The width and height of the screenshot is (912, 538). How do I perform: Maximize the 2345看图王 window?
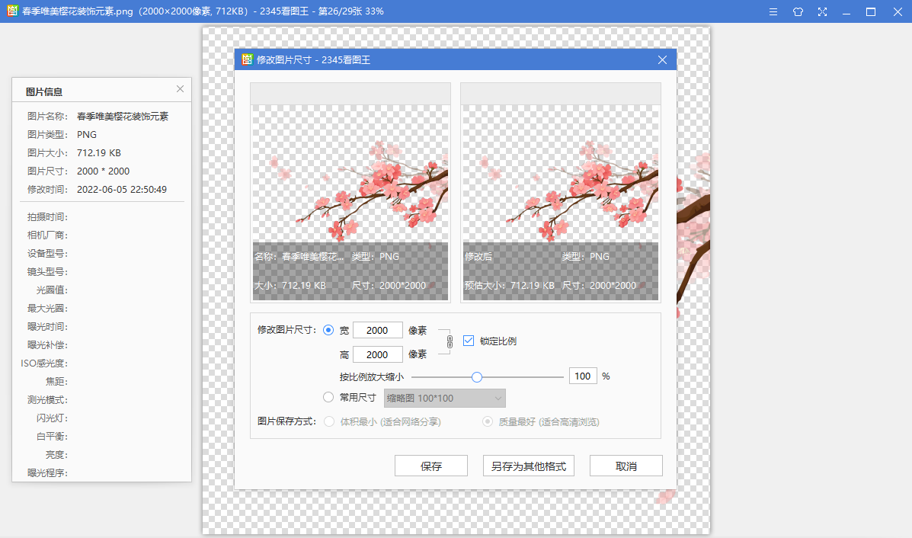point(871,12)
